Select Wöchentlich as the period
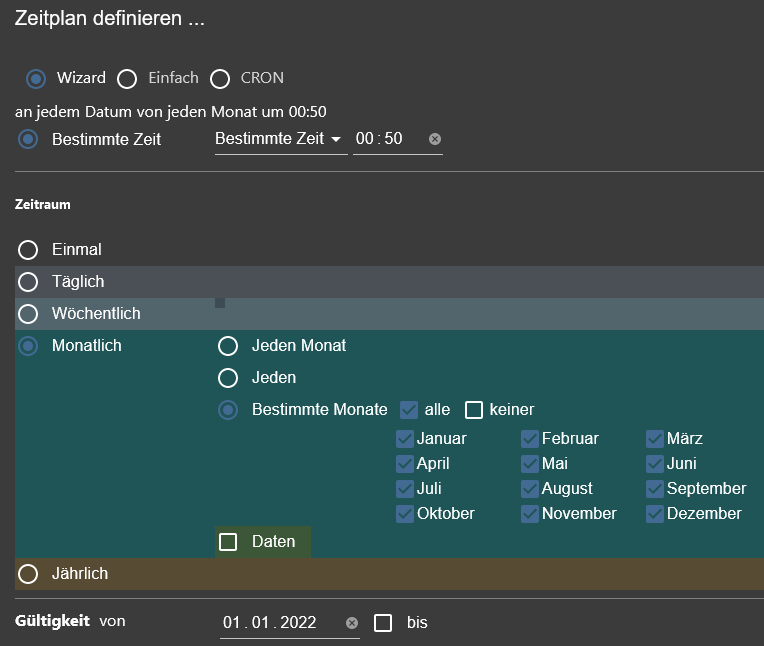Image resolution: width=764 pixels, height=646 pixels. [28, 314]
